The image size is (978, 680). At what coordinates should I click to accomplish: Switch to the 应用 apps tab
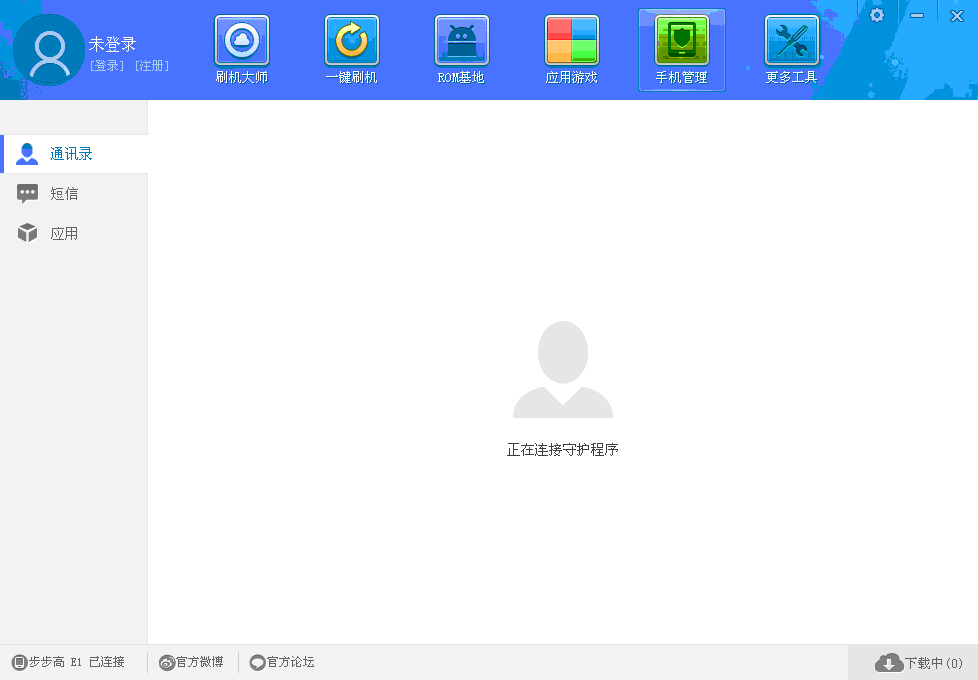coord(74,233)
